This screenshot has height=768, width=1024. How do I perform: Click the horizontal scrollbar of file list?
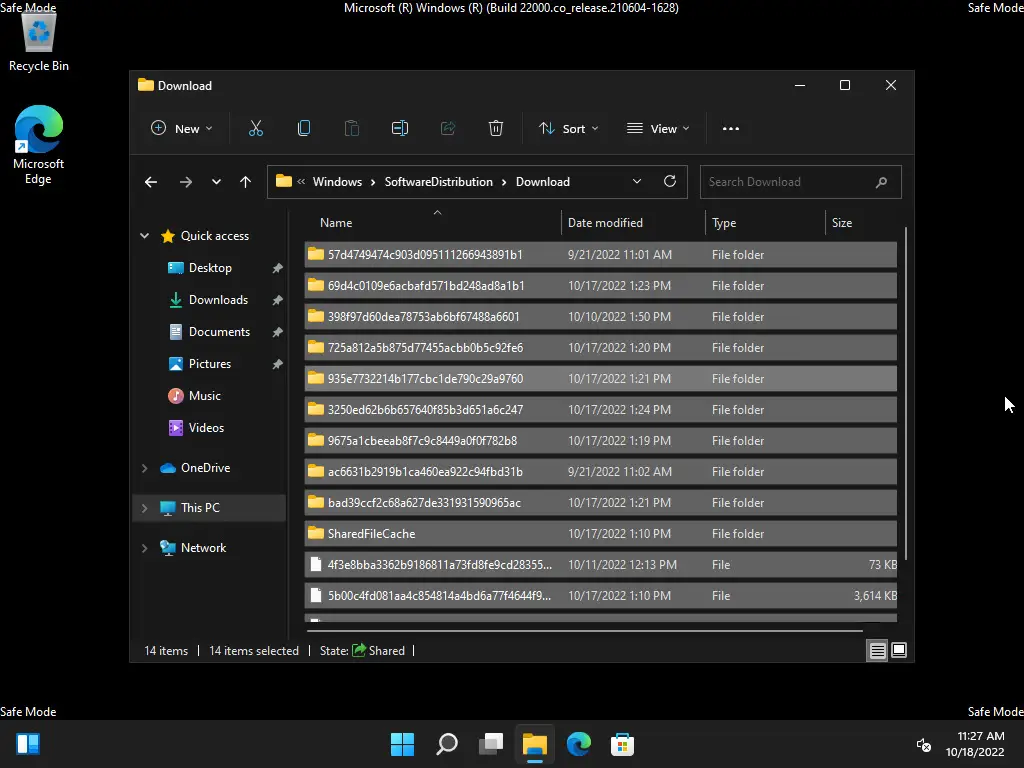coord(584,631)
